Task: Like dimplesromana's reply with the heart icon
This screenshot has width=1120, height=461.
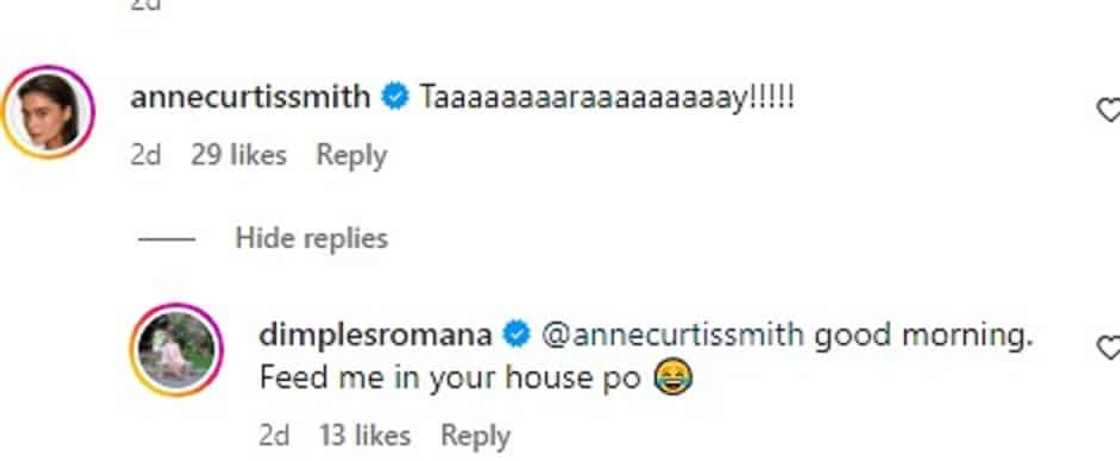Action: pos(1109,348)
